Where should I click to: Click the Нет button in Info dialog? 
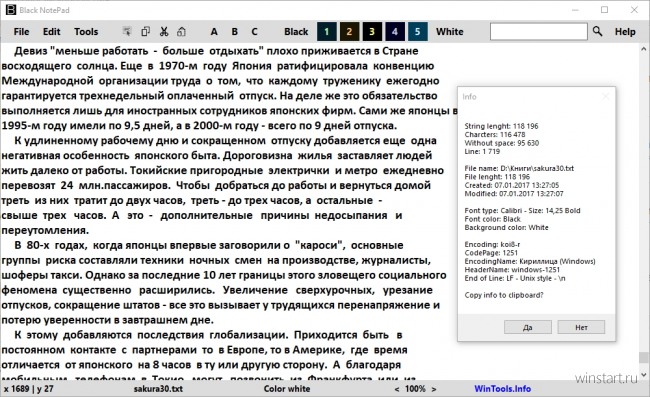pos(581,327)
